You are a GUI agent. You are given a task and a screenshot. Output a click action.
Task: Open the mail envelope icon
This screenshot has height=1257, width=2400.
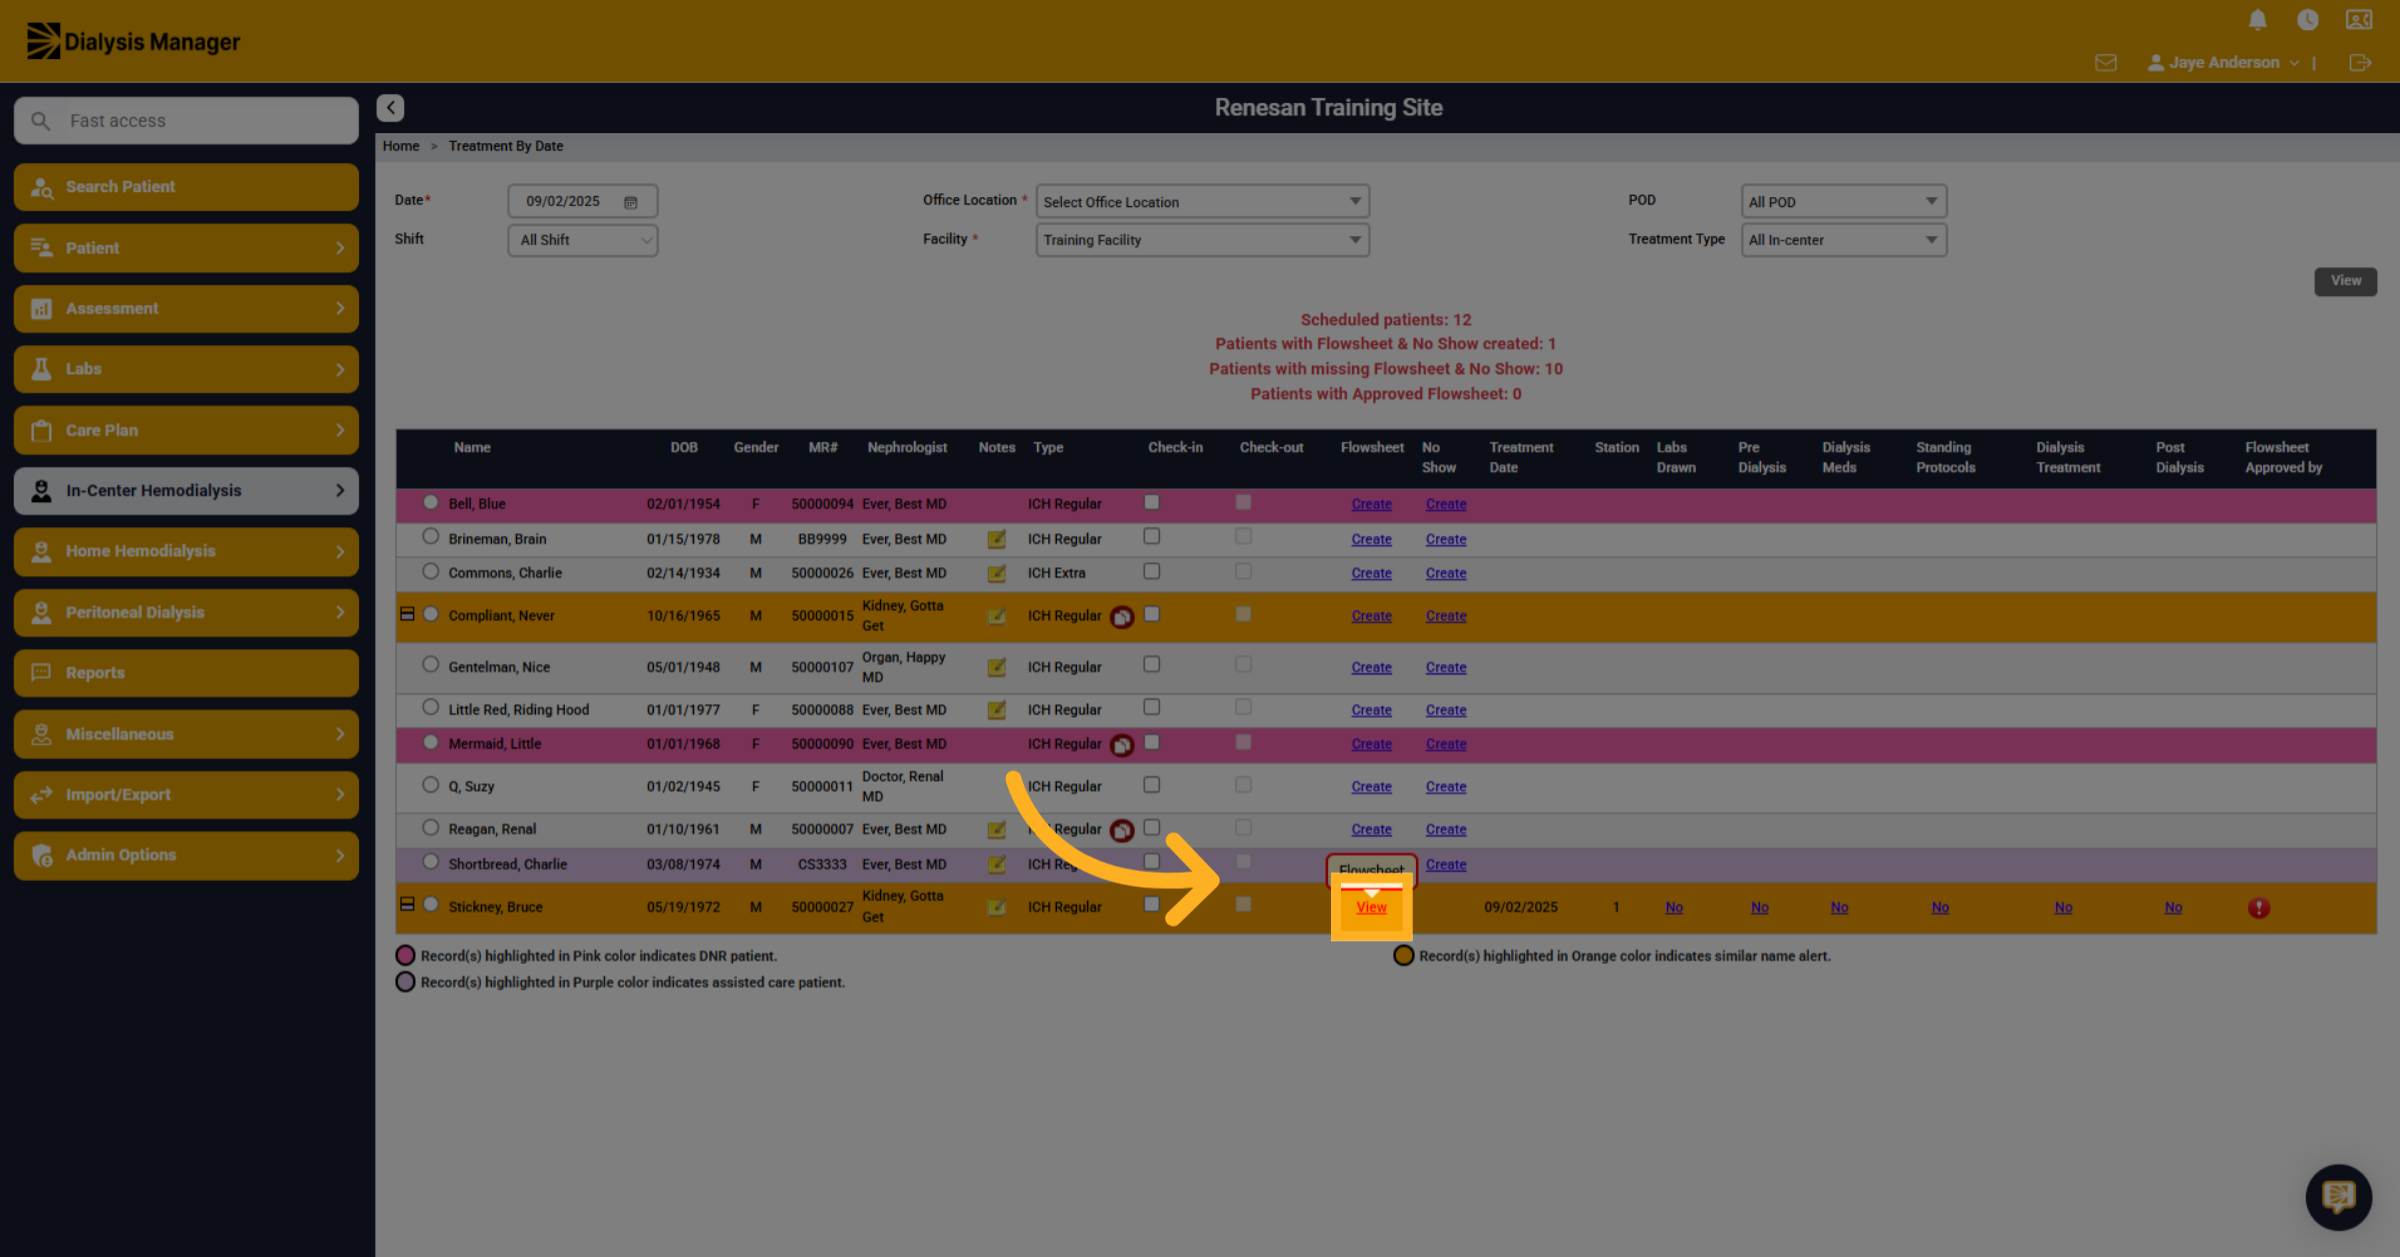click(x=2105, y=62)
